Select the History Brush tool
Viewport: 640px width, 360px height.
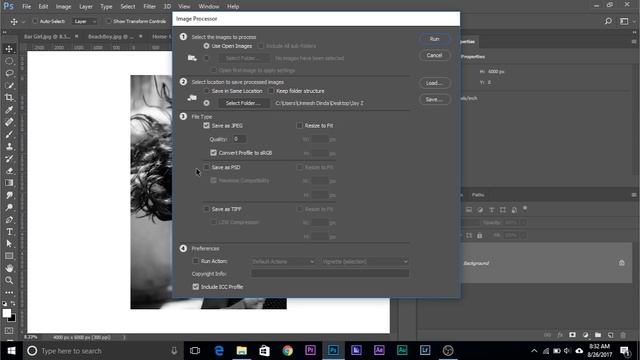[x=9, y=159]
